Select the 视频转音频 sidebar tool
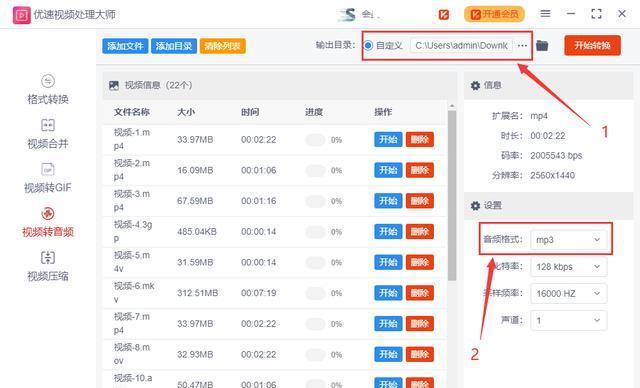This screenshot has width=640, height=388. (x=48, y=222)
